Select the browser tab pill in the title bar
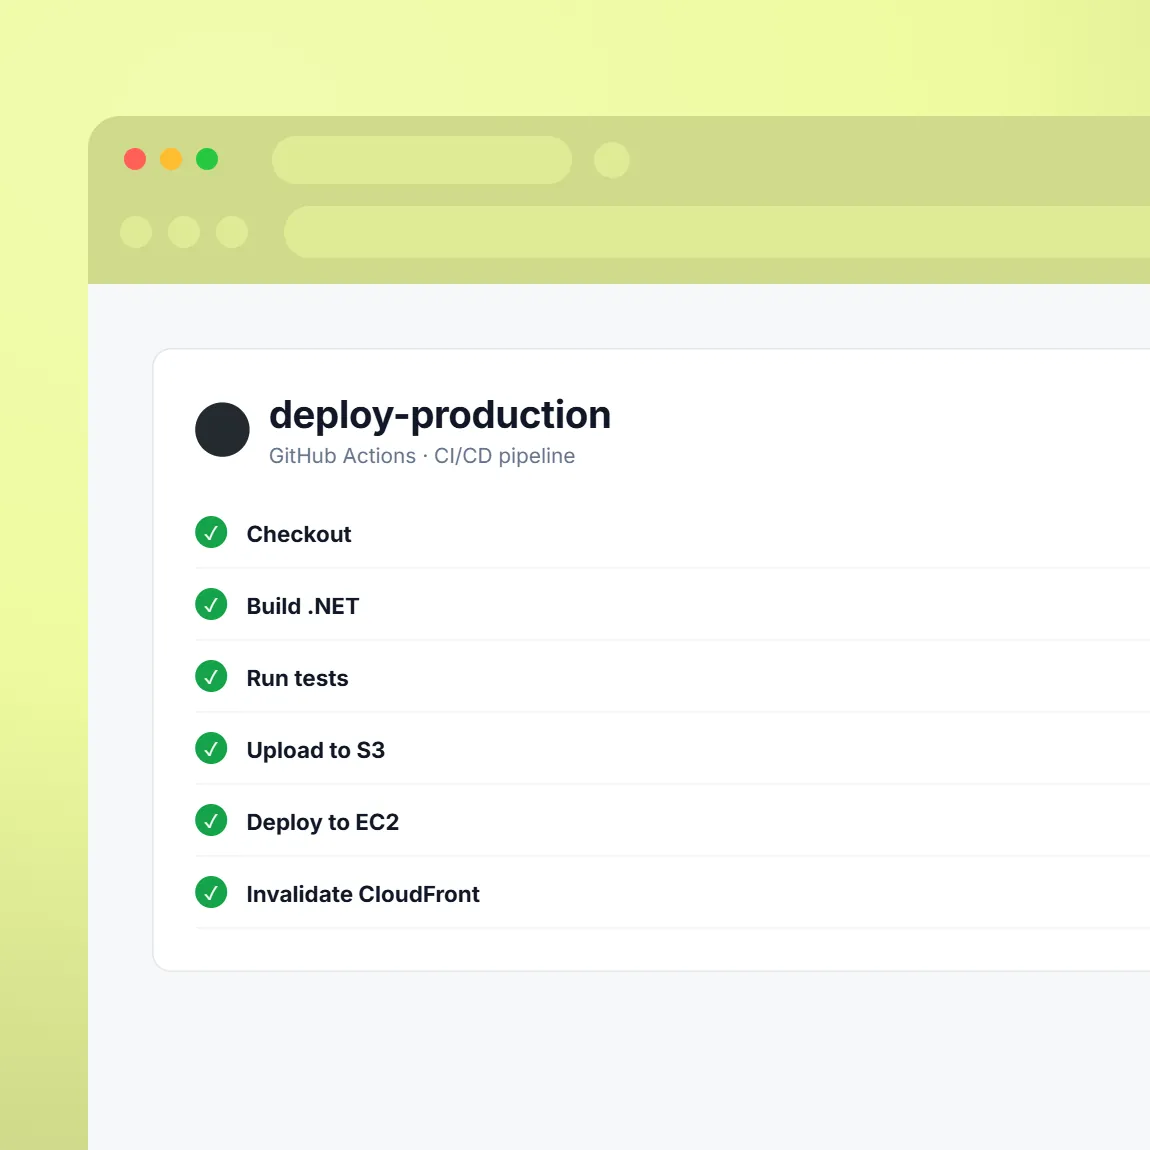Image resolution: width=1150 pixels, height=1150 pixels. (422, 160)
